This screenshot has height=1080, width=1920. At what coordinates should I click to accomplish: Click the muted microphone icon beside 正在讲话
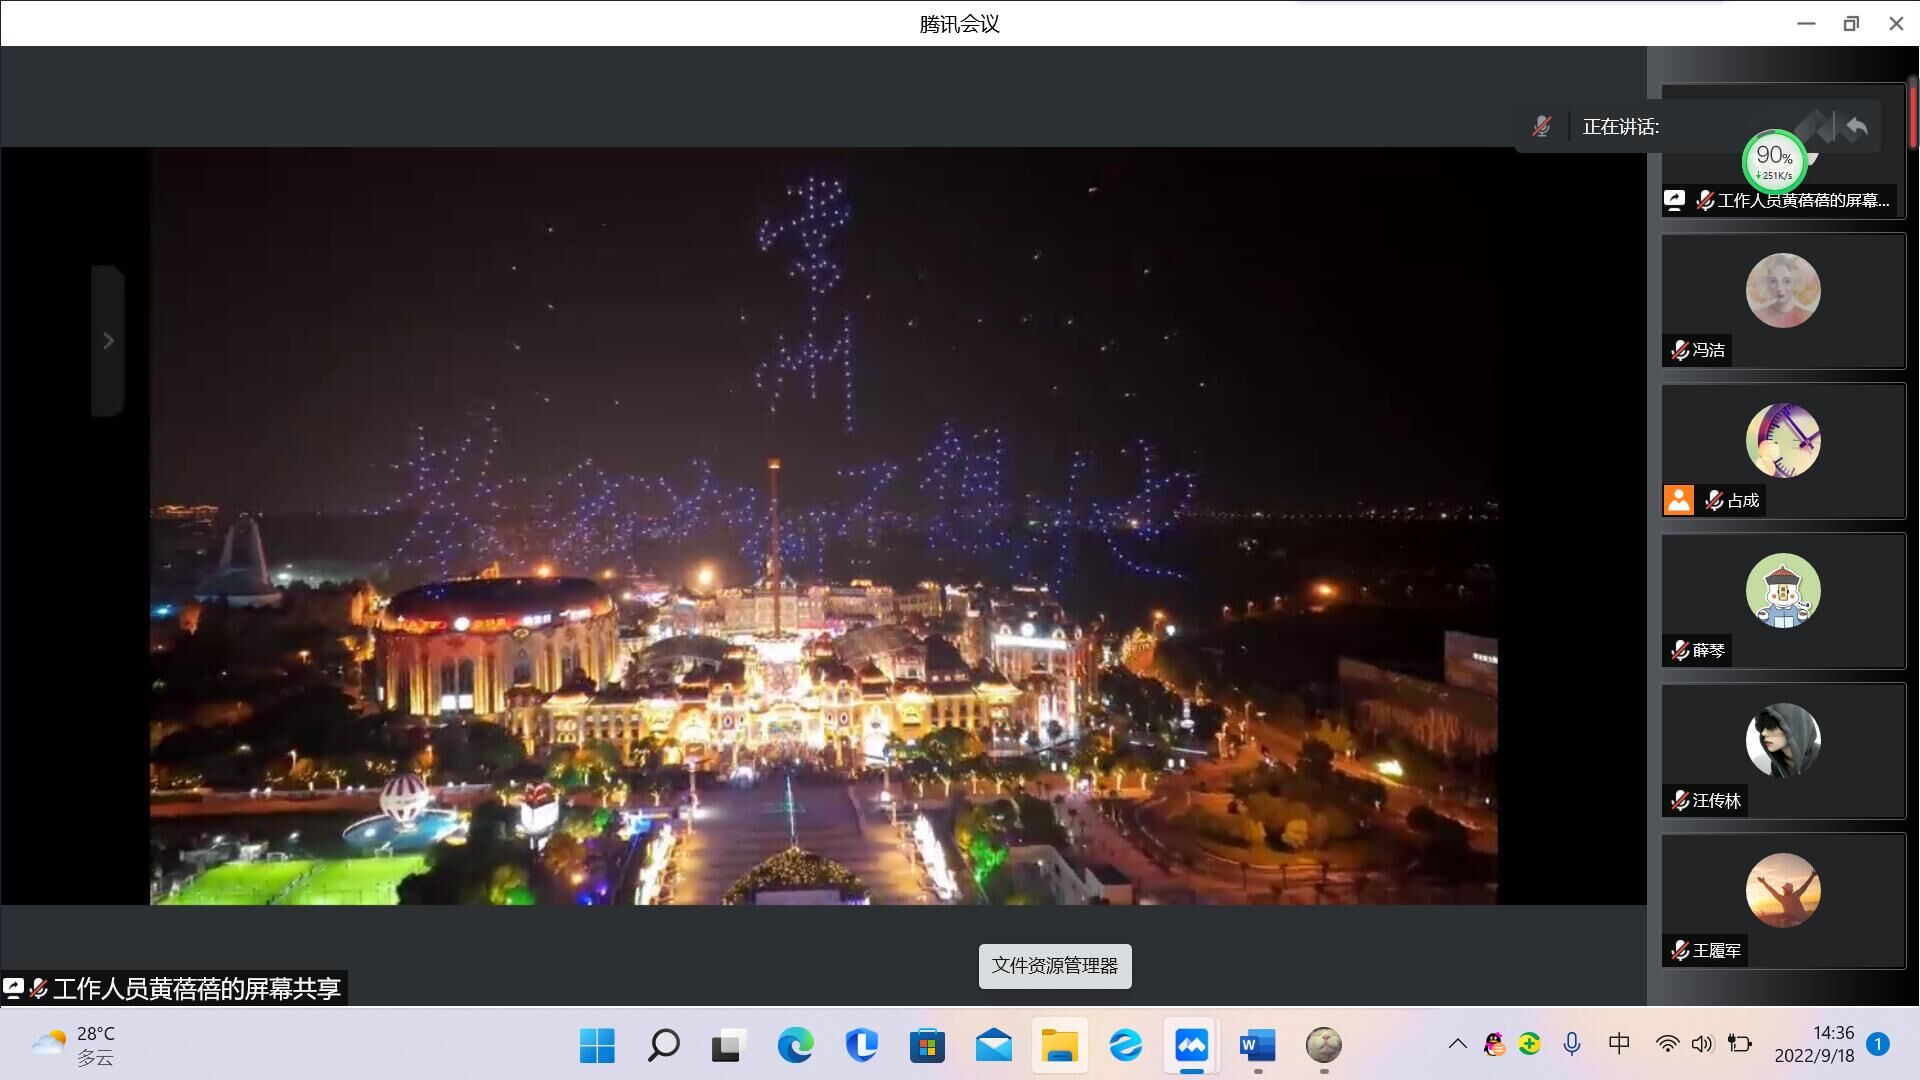tap(1541, 126)
